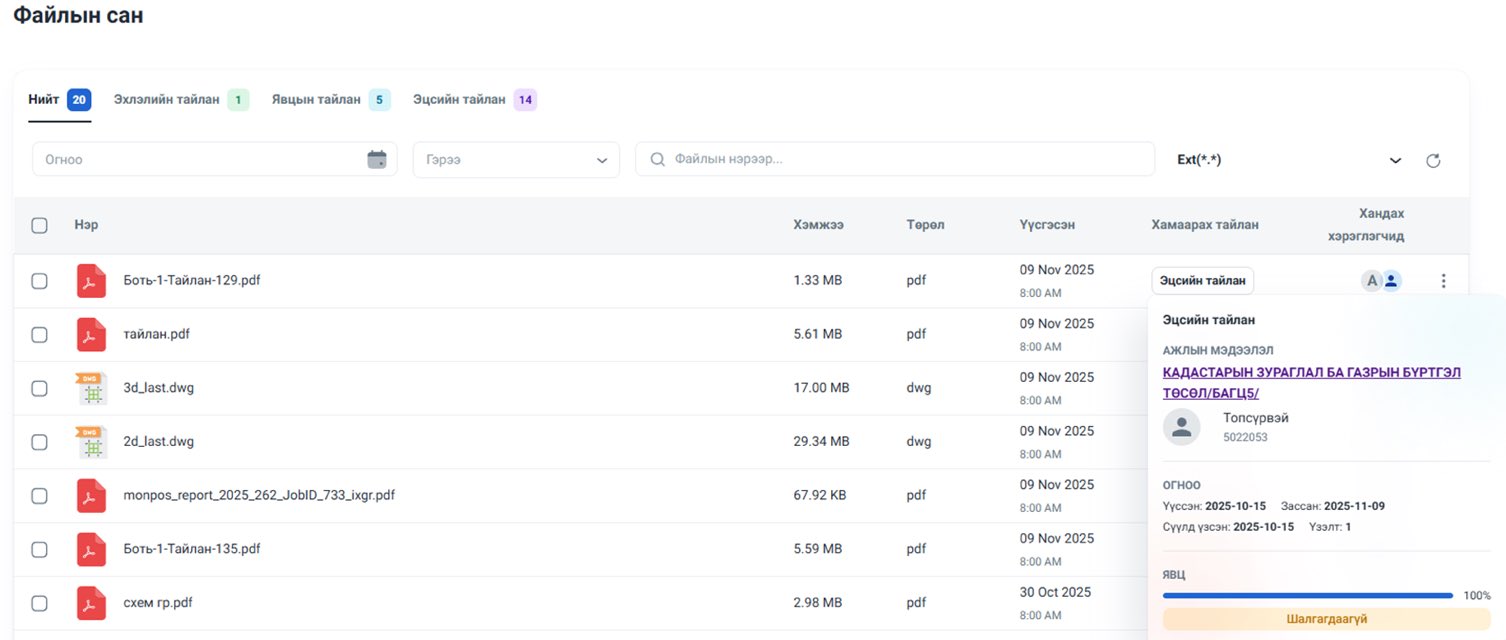Screen dimensions: 1506x640
Task: Click the Эцсийн тайлан badge in first row
Action: coord(1202,281)
